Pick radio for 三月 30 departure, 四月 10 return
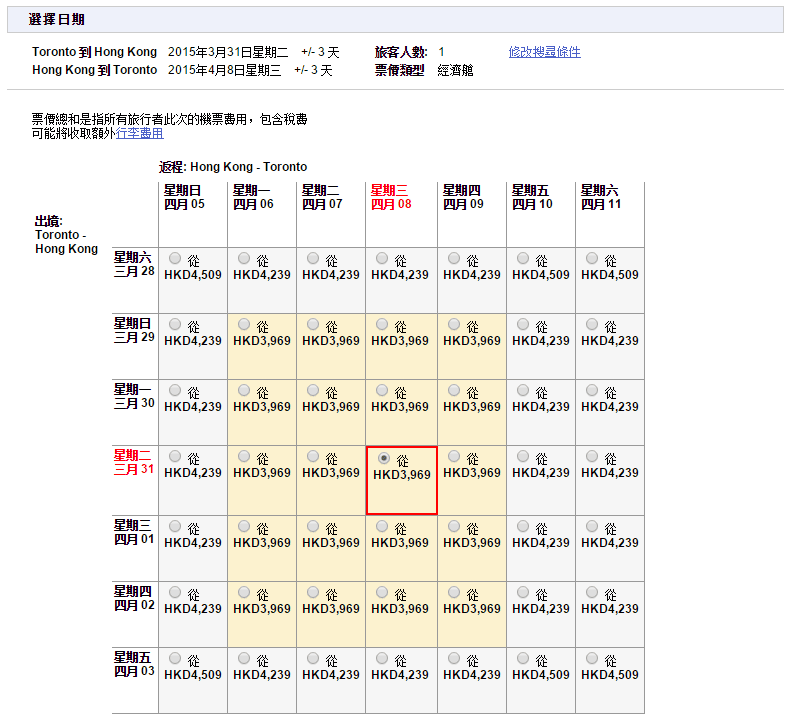The image size is (787, 718). point(524,391)
